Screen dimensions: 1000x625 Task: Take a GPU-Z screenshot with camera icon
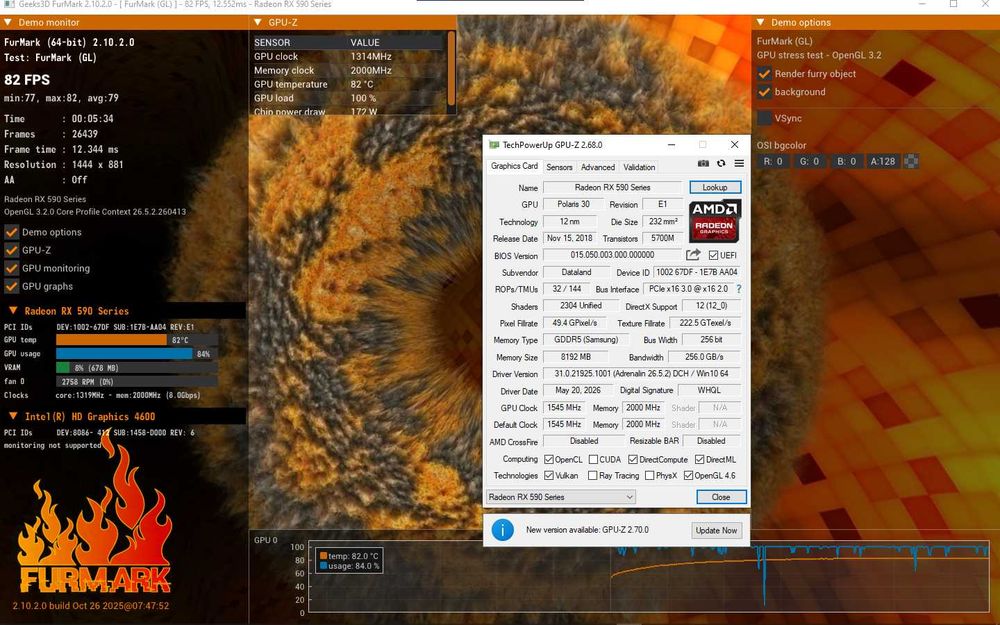[x=703, y=163]
